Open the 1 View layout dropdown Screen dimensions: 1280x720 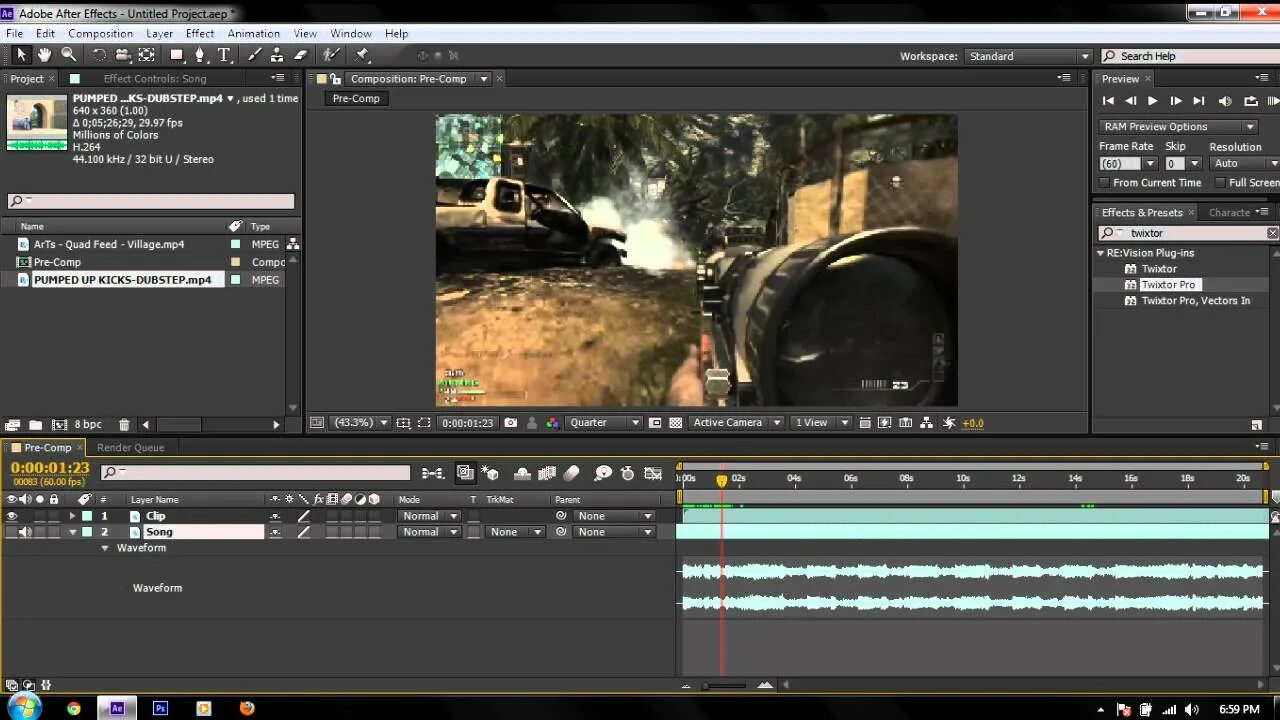point(821,423)
